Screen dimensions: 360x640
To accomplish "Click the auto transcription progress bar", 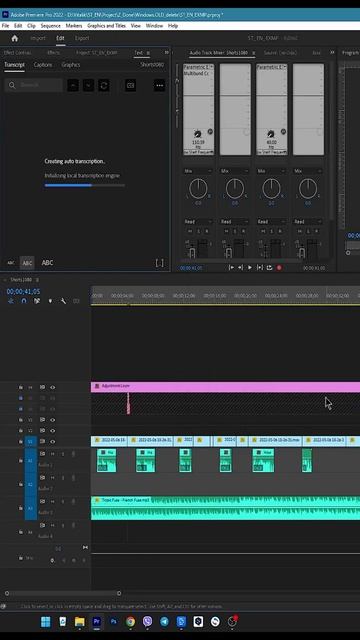I will coord(85,185).
